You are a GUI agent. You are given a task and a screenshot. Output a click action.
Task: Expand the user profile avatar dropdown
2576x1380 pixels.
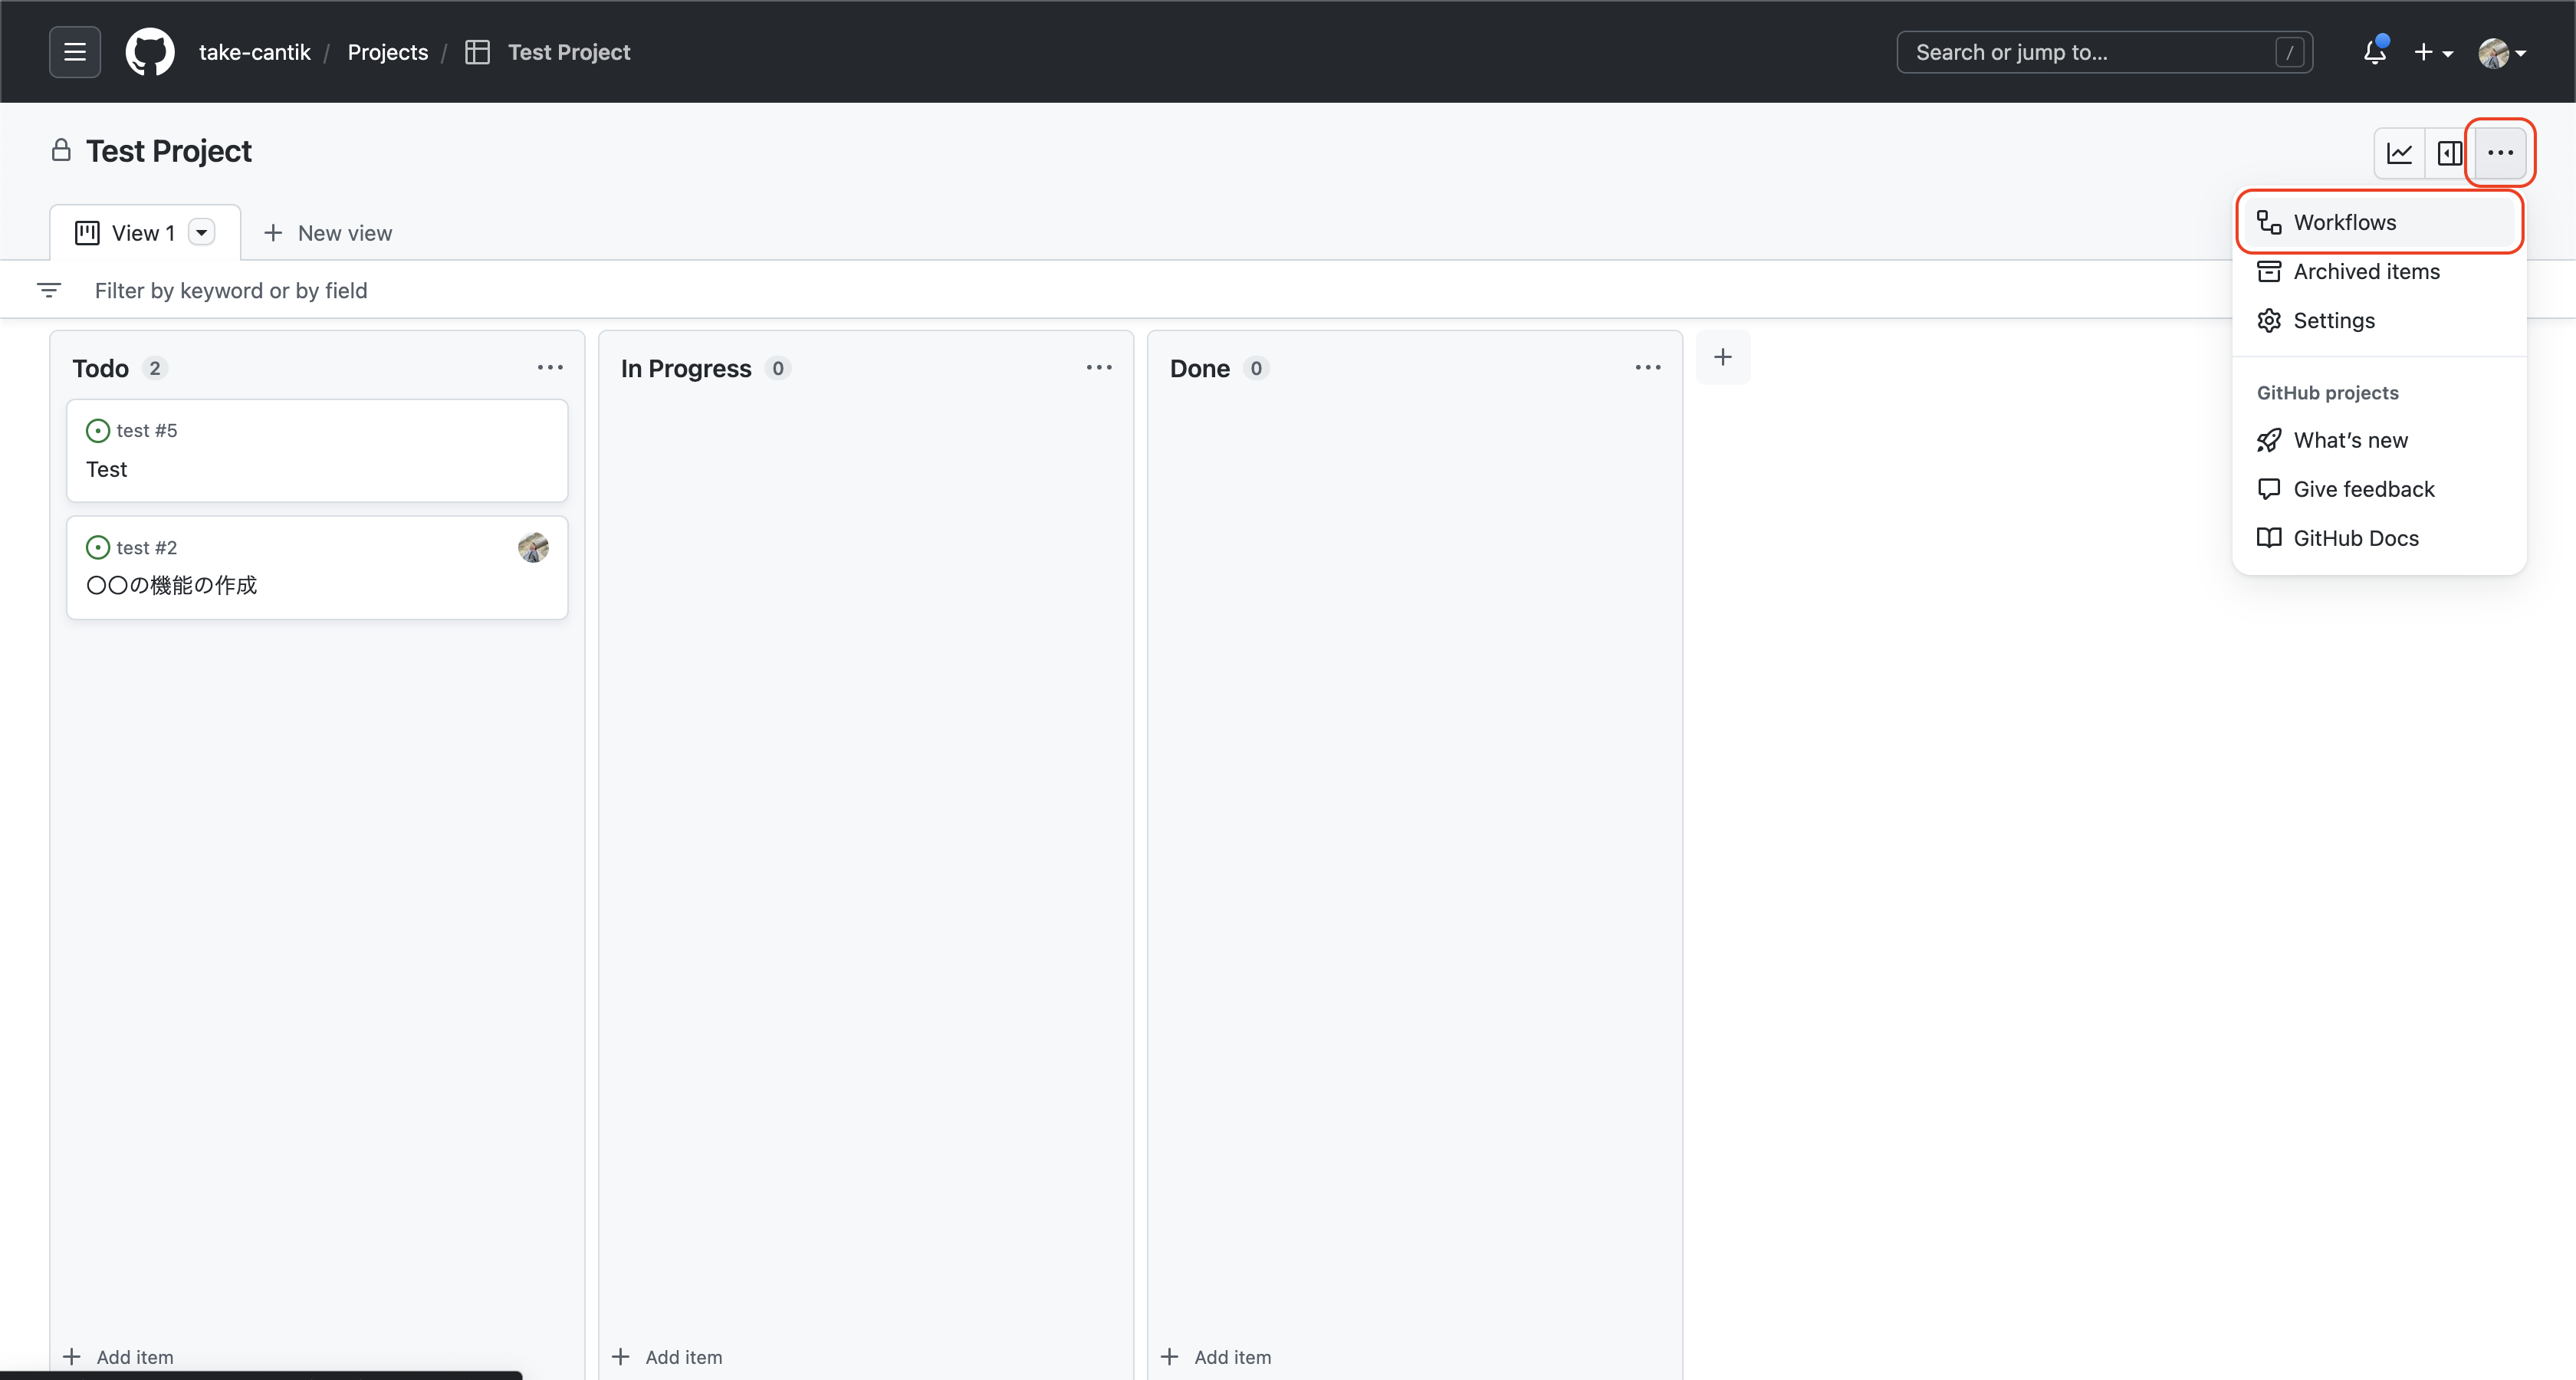[x=2502, y=52]
